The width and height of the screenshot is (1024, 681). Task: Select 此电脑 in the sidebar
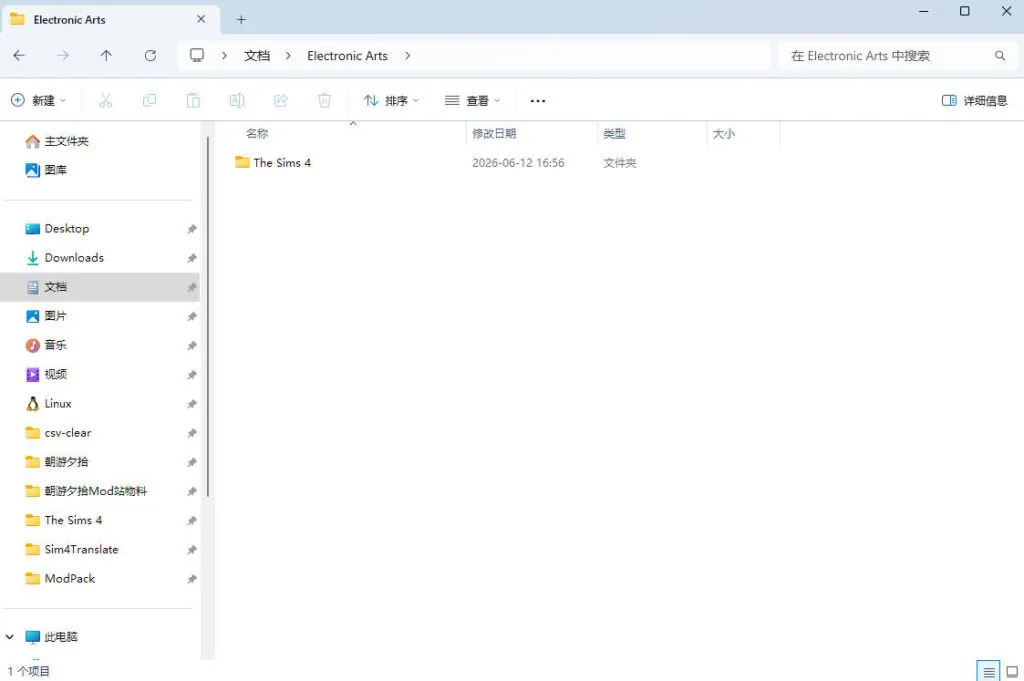pyautogui.click(x=61, y=637)
